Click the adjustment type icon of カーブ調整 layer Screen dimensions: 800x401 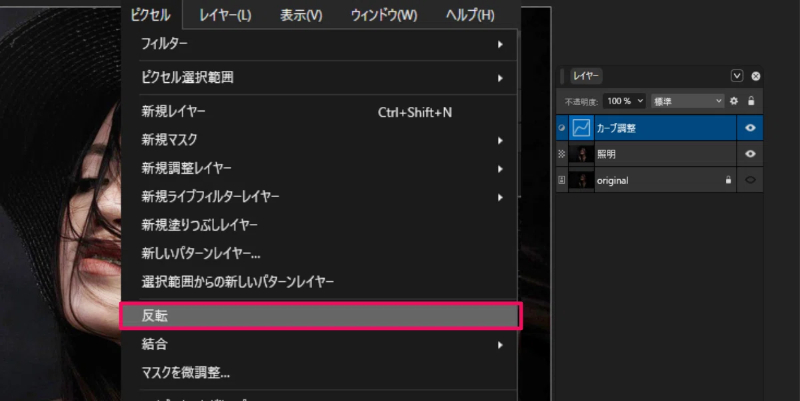(562, 128)
